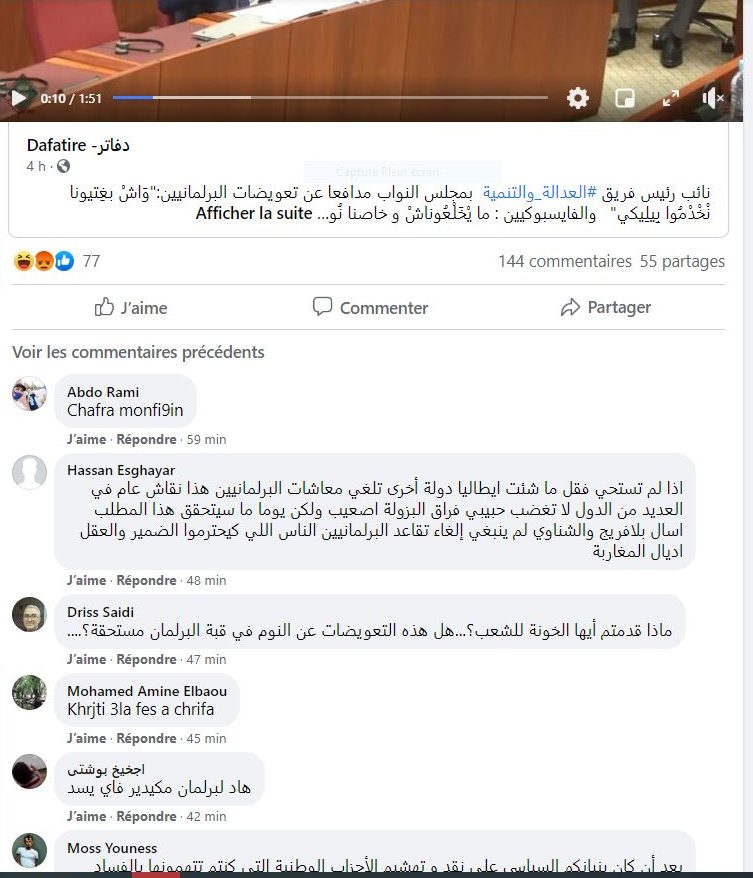
Task: Like Hassan Esghayar's comment
Action: (86, 581)
